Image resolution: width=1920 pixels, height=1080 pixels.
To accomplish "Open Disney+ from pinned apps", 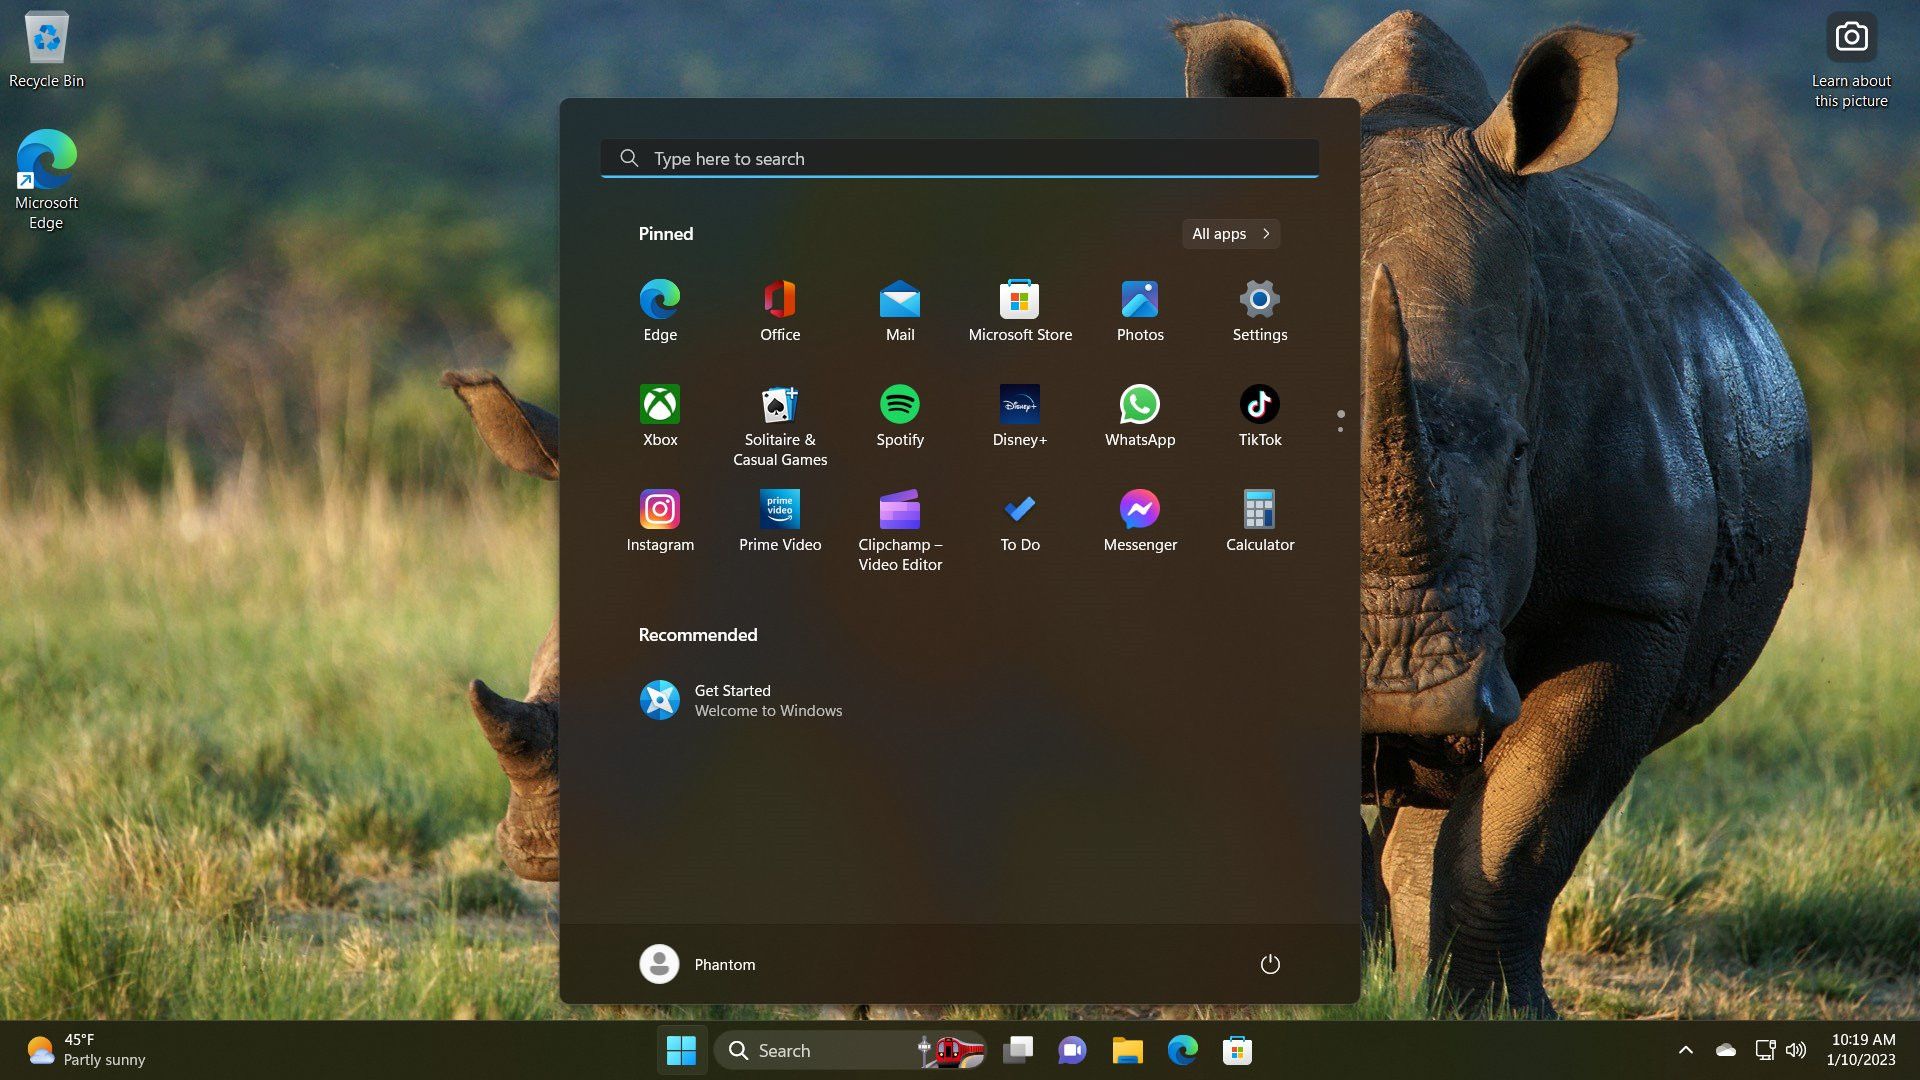I will click(x=1019, y=405).
